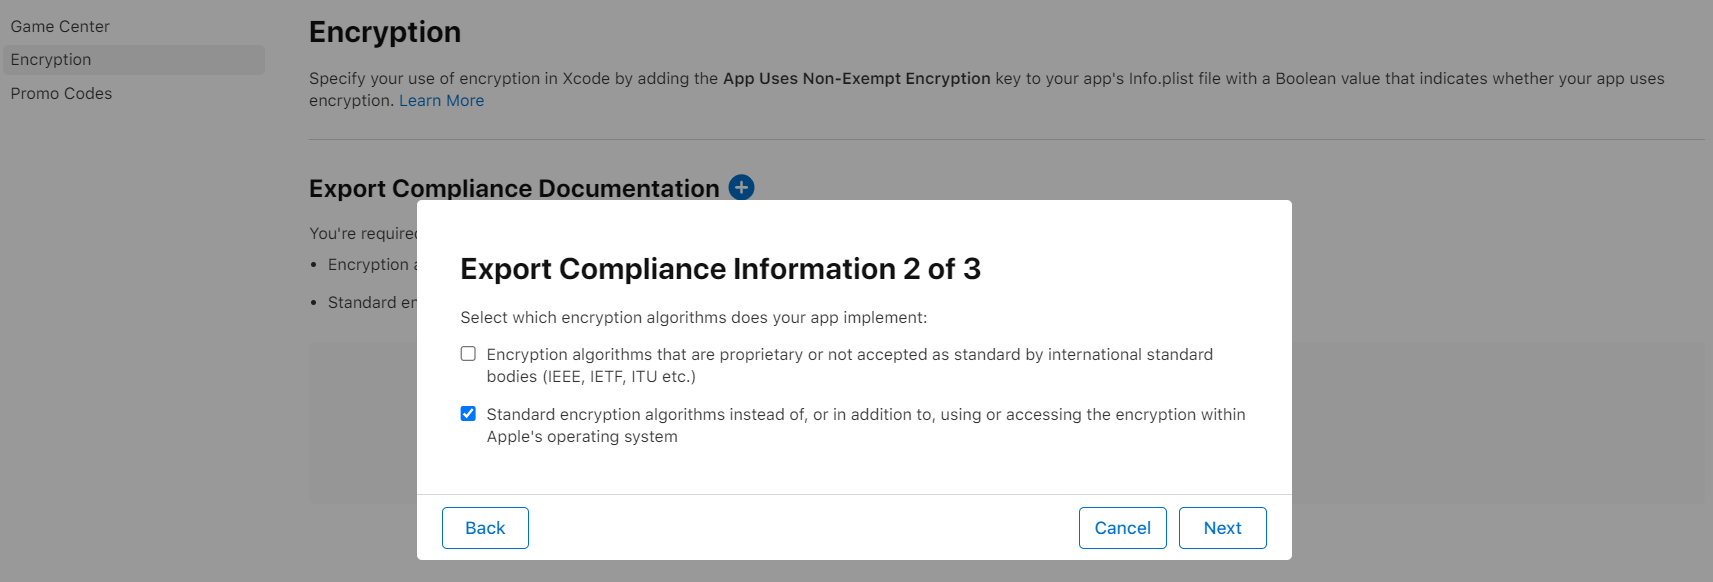1713x582 pixels.
Task: Click the 'Encryption' bullet item behind the dialog
Action: (x=369, y=265)
